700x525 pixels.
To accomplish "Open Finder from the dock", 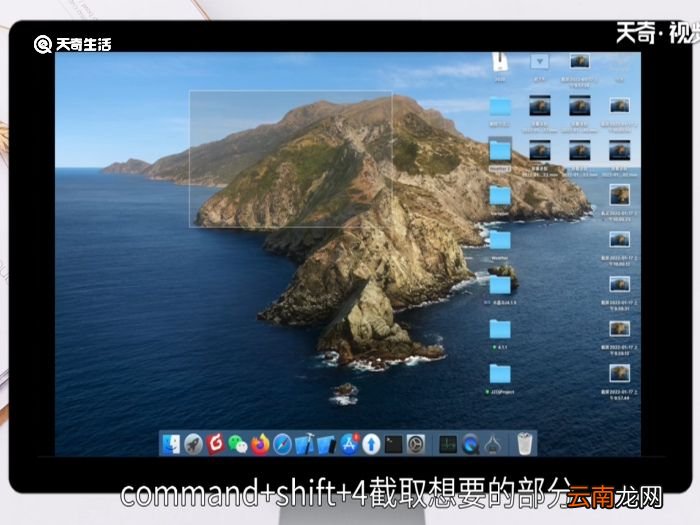I will click(171, 444).
